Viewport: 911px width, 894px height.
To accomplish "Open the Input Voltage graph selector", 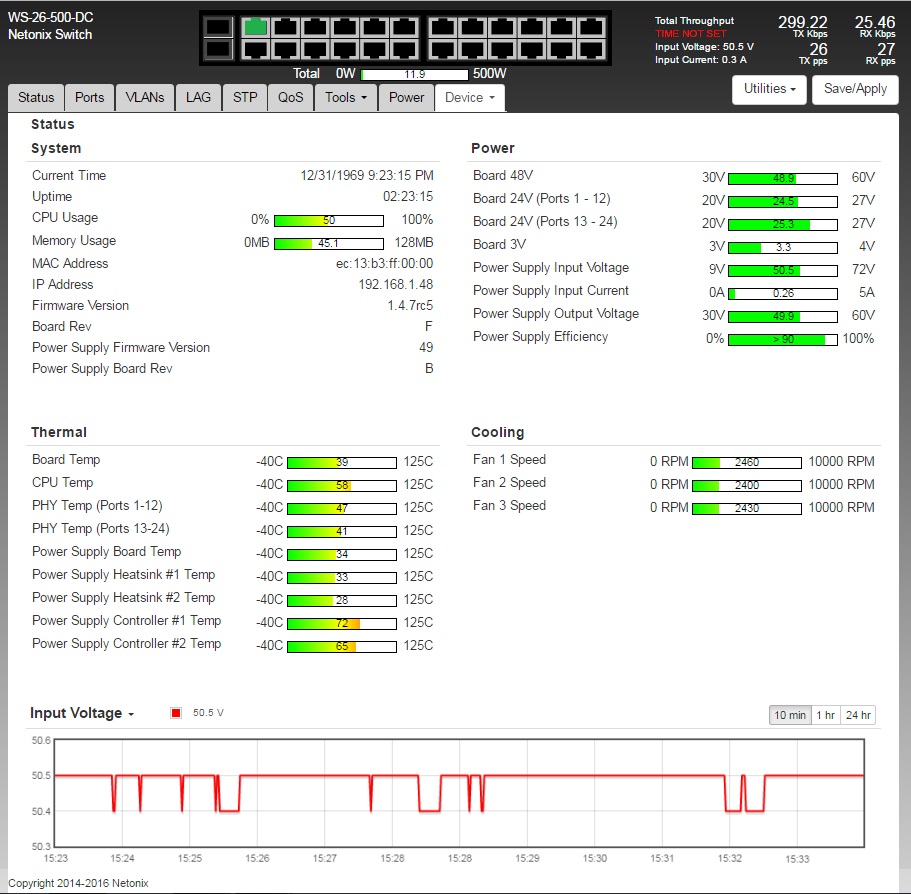I will [x=82, y=713].
